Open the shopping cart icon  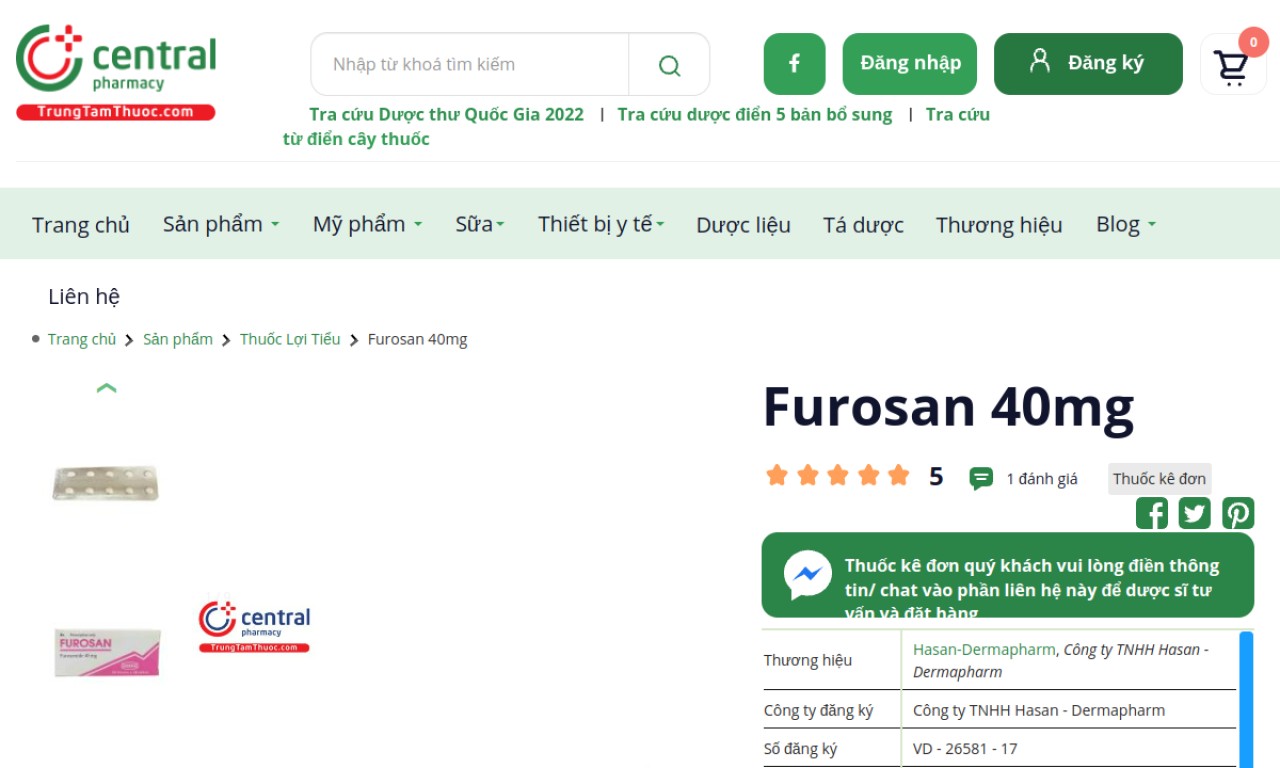(1232, 66)
